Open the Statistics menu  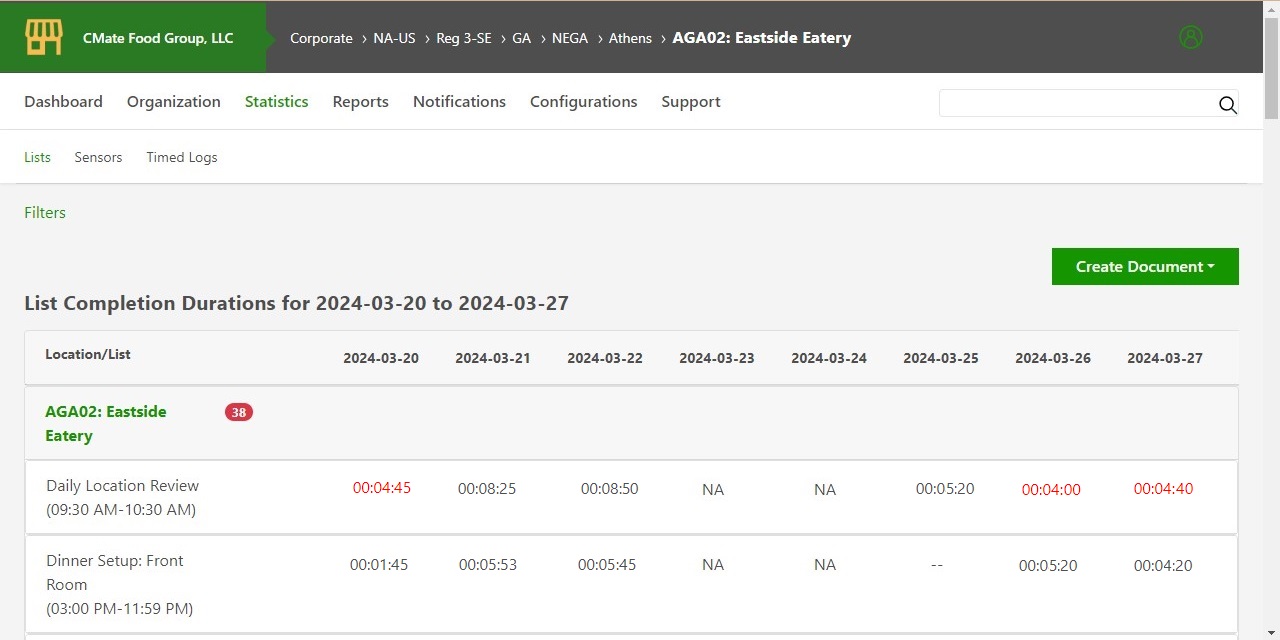pos(276,102)
